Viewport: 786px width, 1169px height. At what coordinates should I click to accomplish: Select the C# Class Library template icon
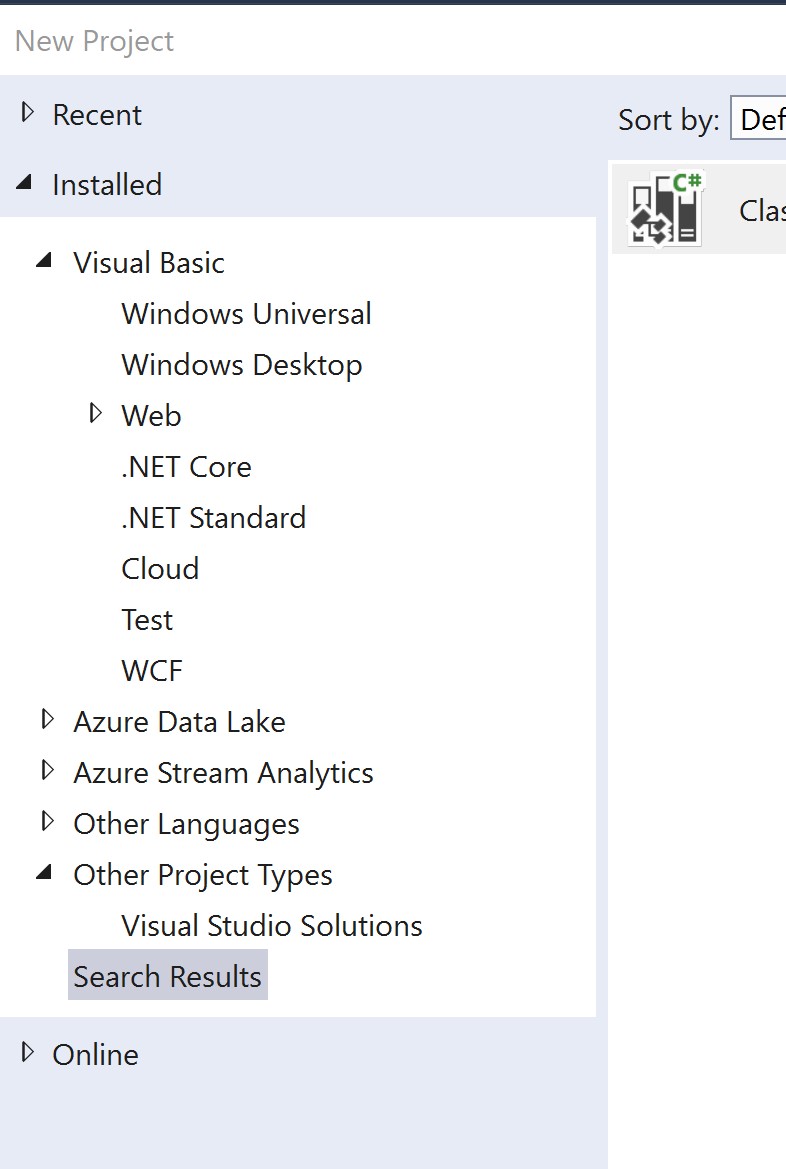point(662,208)
